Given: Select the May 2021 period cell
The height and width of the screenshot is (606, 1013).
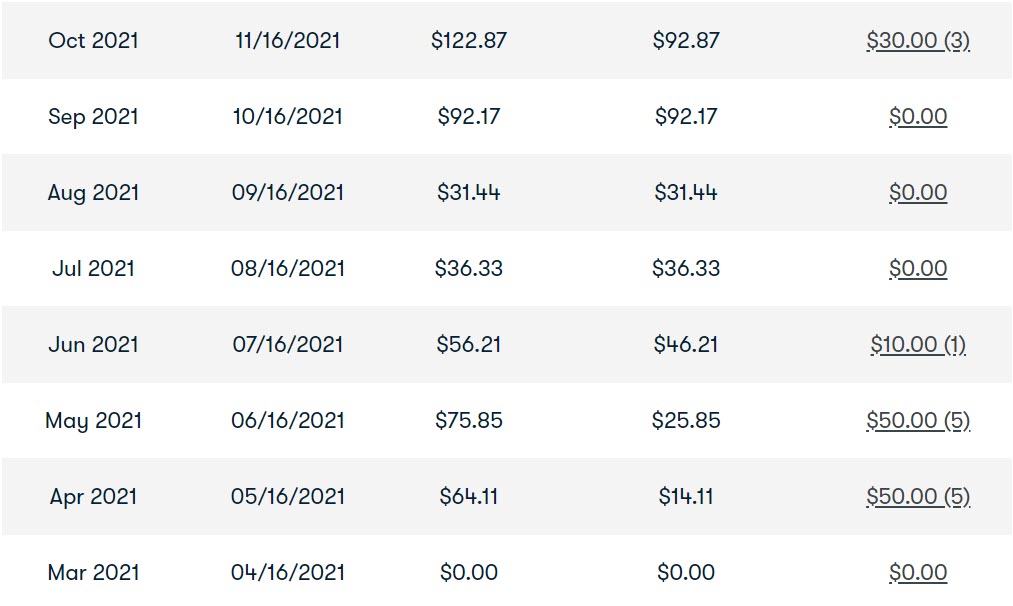Looking at the screenshot, I should point(94,421).
